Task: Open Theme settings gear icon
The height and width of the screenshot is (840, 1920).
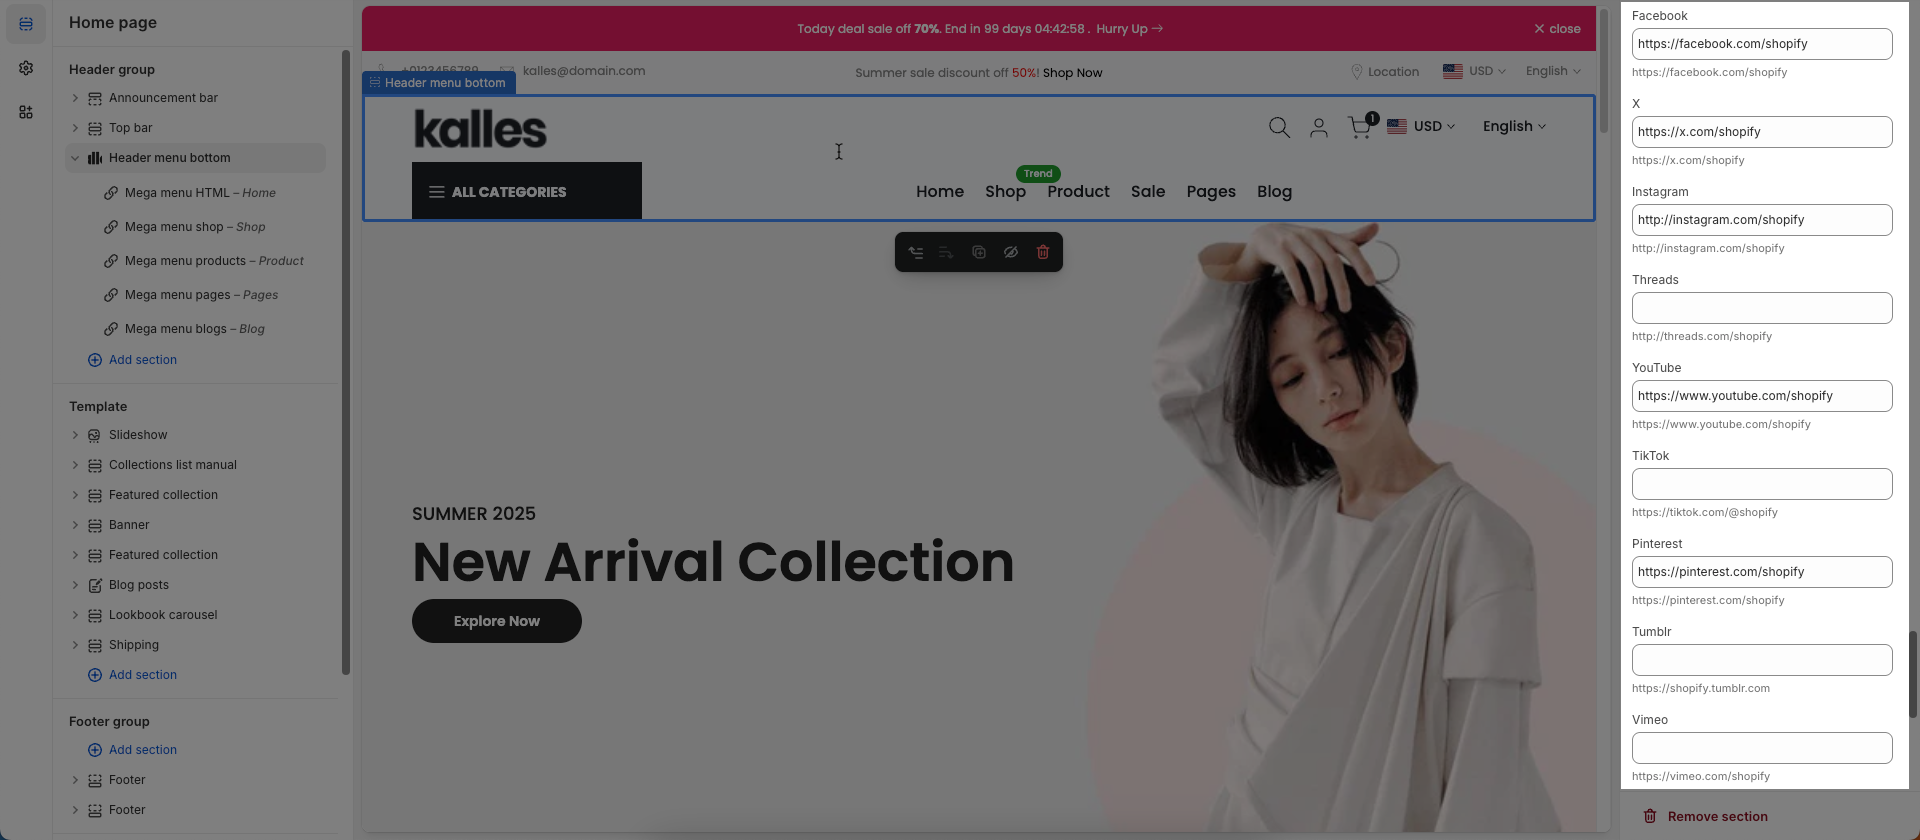Action: tap(26, 68)
